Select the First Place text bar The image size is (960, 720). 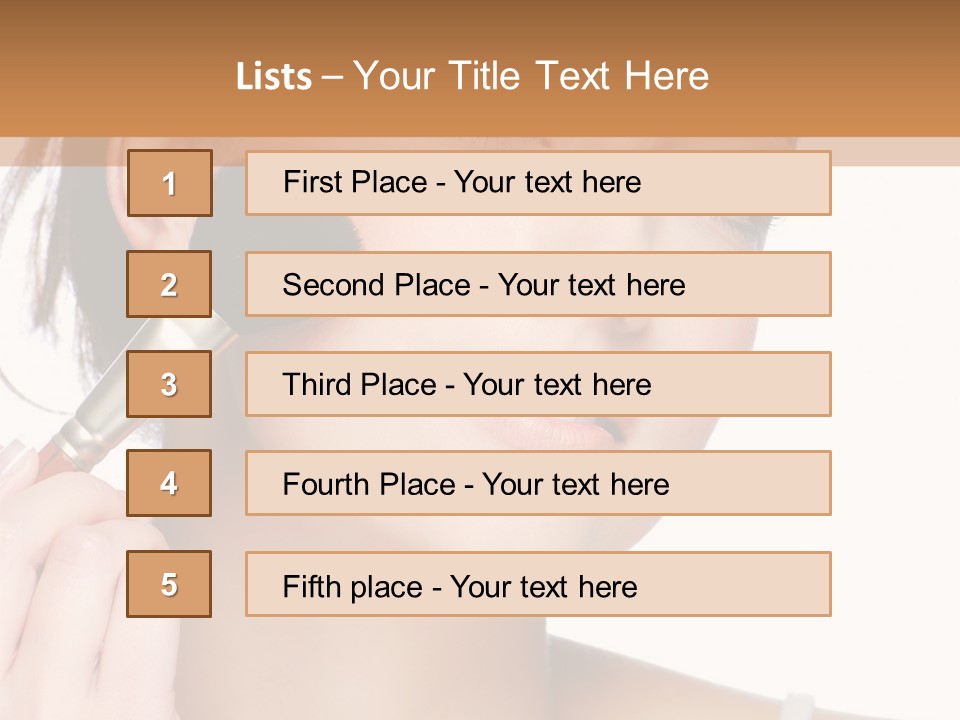pyautogui.click(x=538, y=183)
